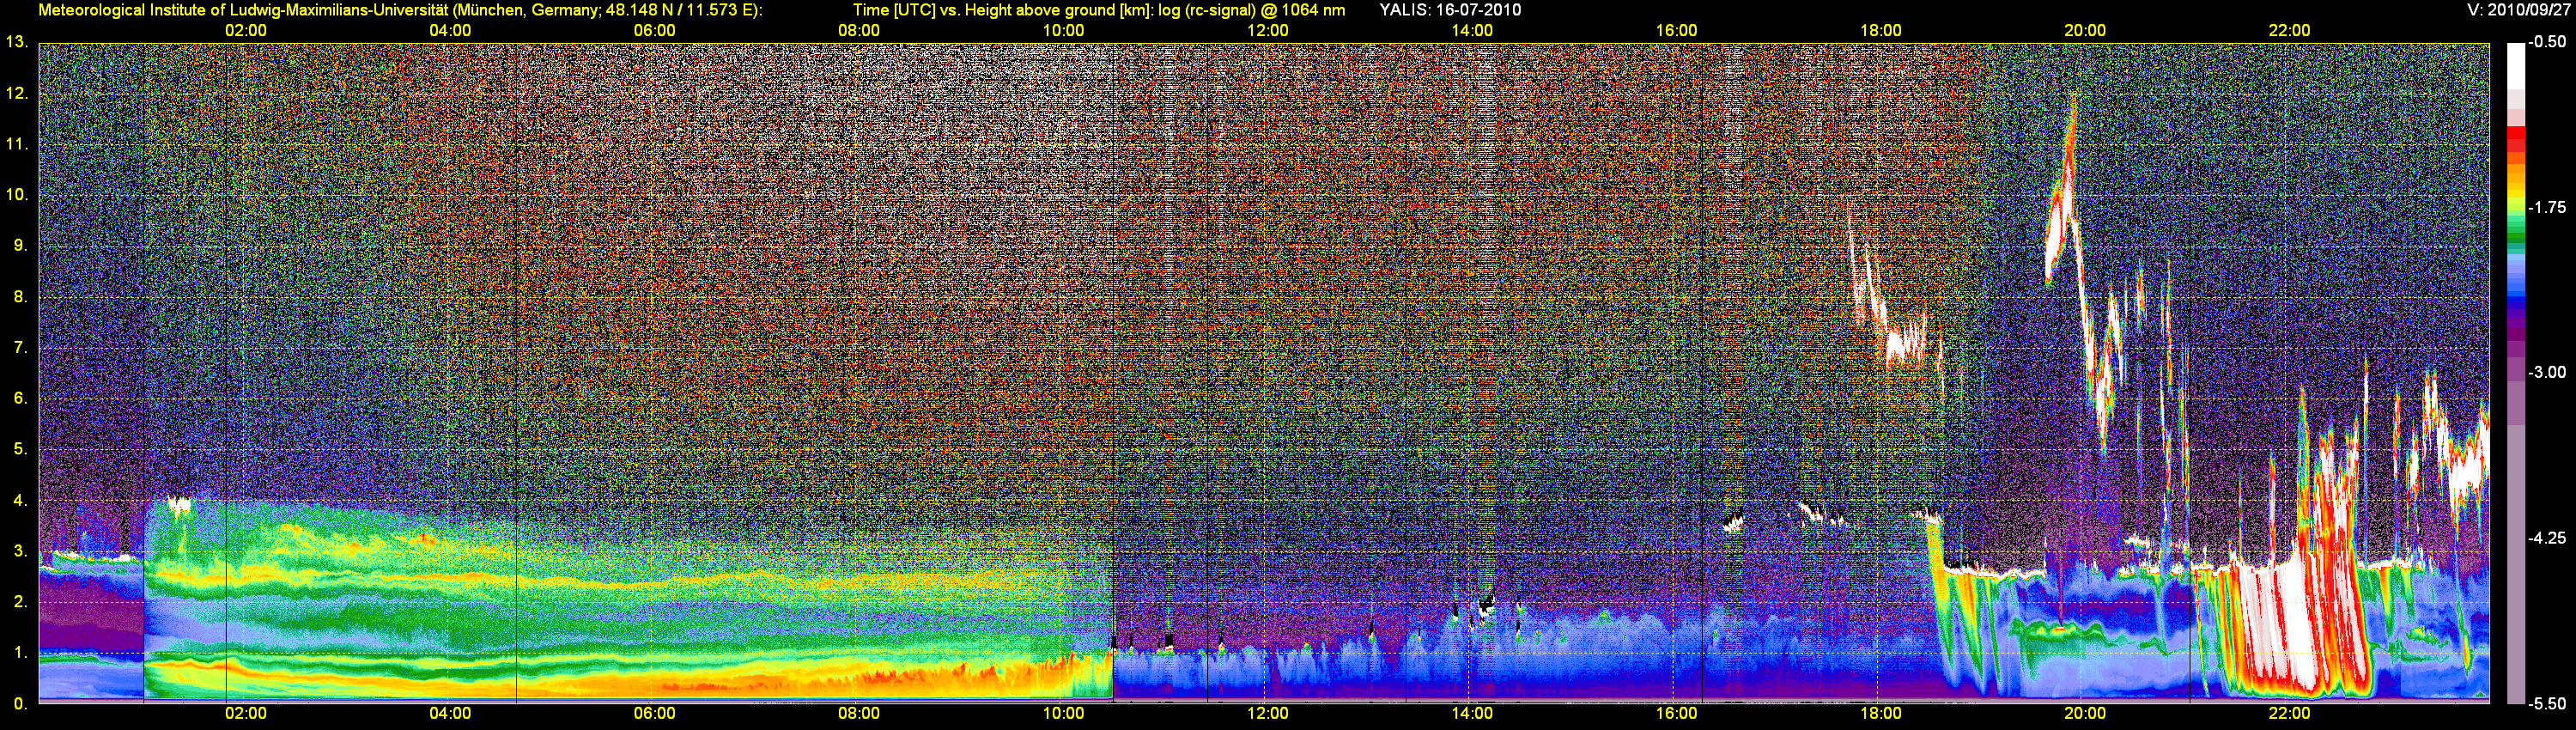This screenshot has height=730, width=2576.
Task: Pick '16:00' on the bottom time axis
Action: pos(1676,714)
